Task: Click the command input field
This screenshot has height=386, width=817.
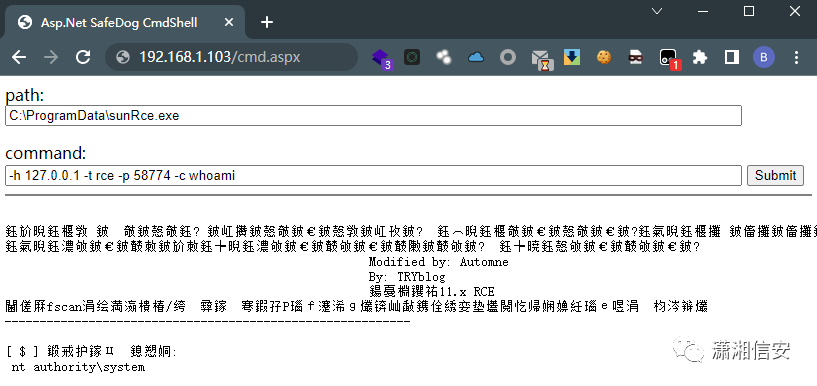Action: click(x=373, y=176)
